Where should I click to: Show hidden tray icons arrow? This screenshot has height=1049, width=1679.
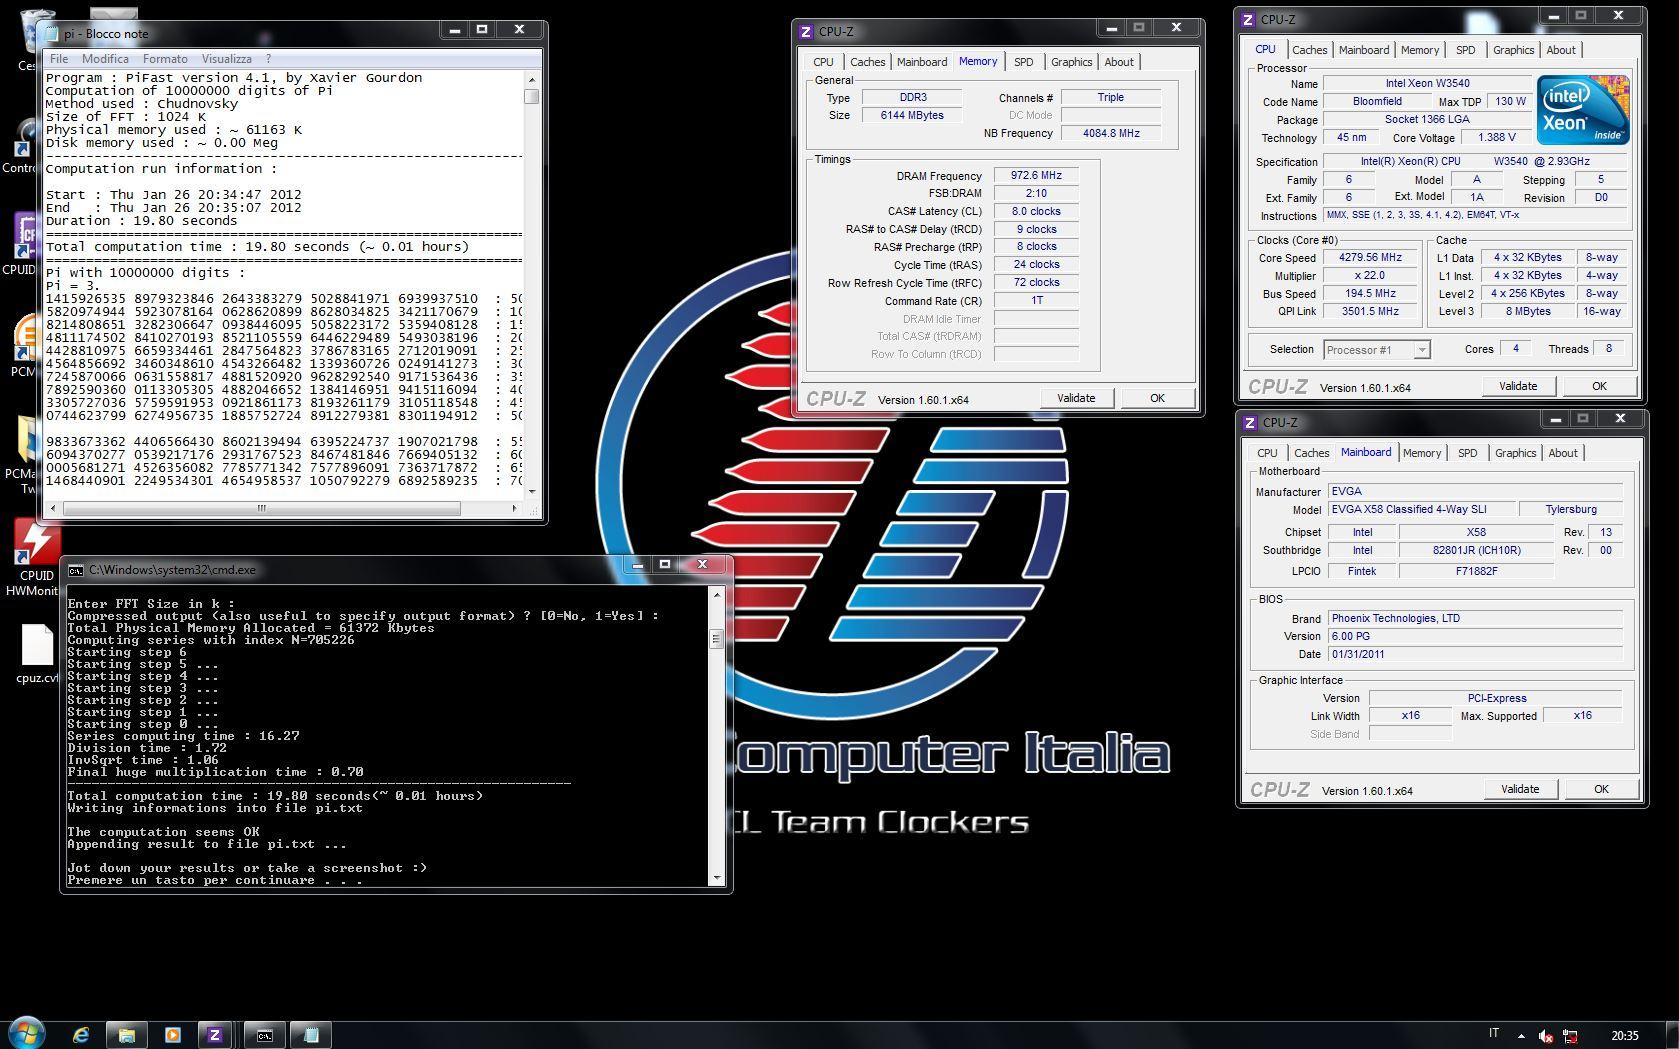[x=1521, y=1036]
